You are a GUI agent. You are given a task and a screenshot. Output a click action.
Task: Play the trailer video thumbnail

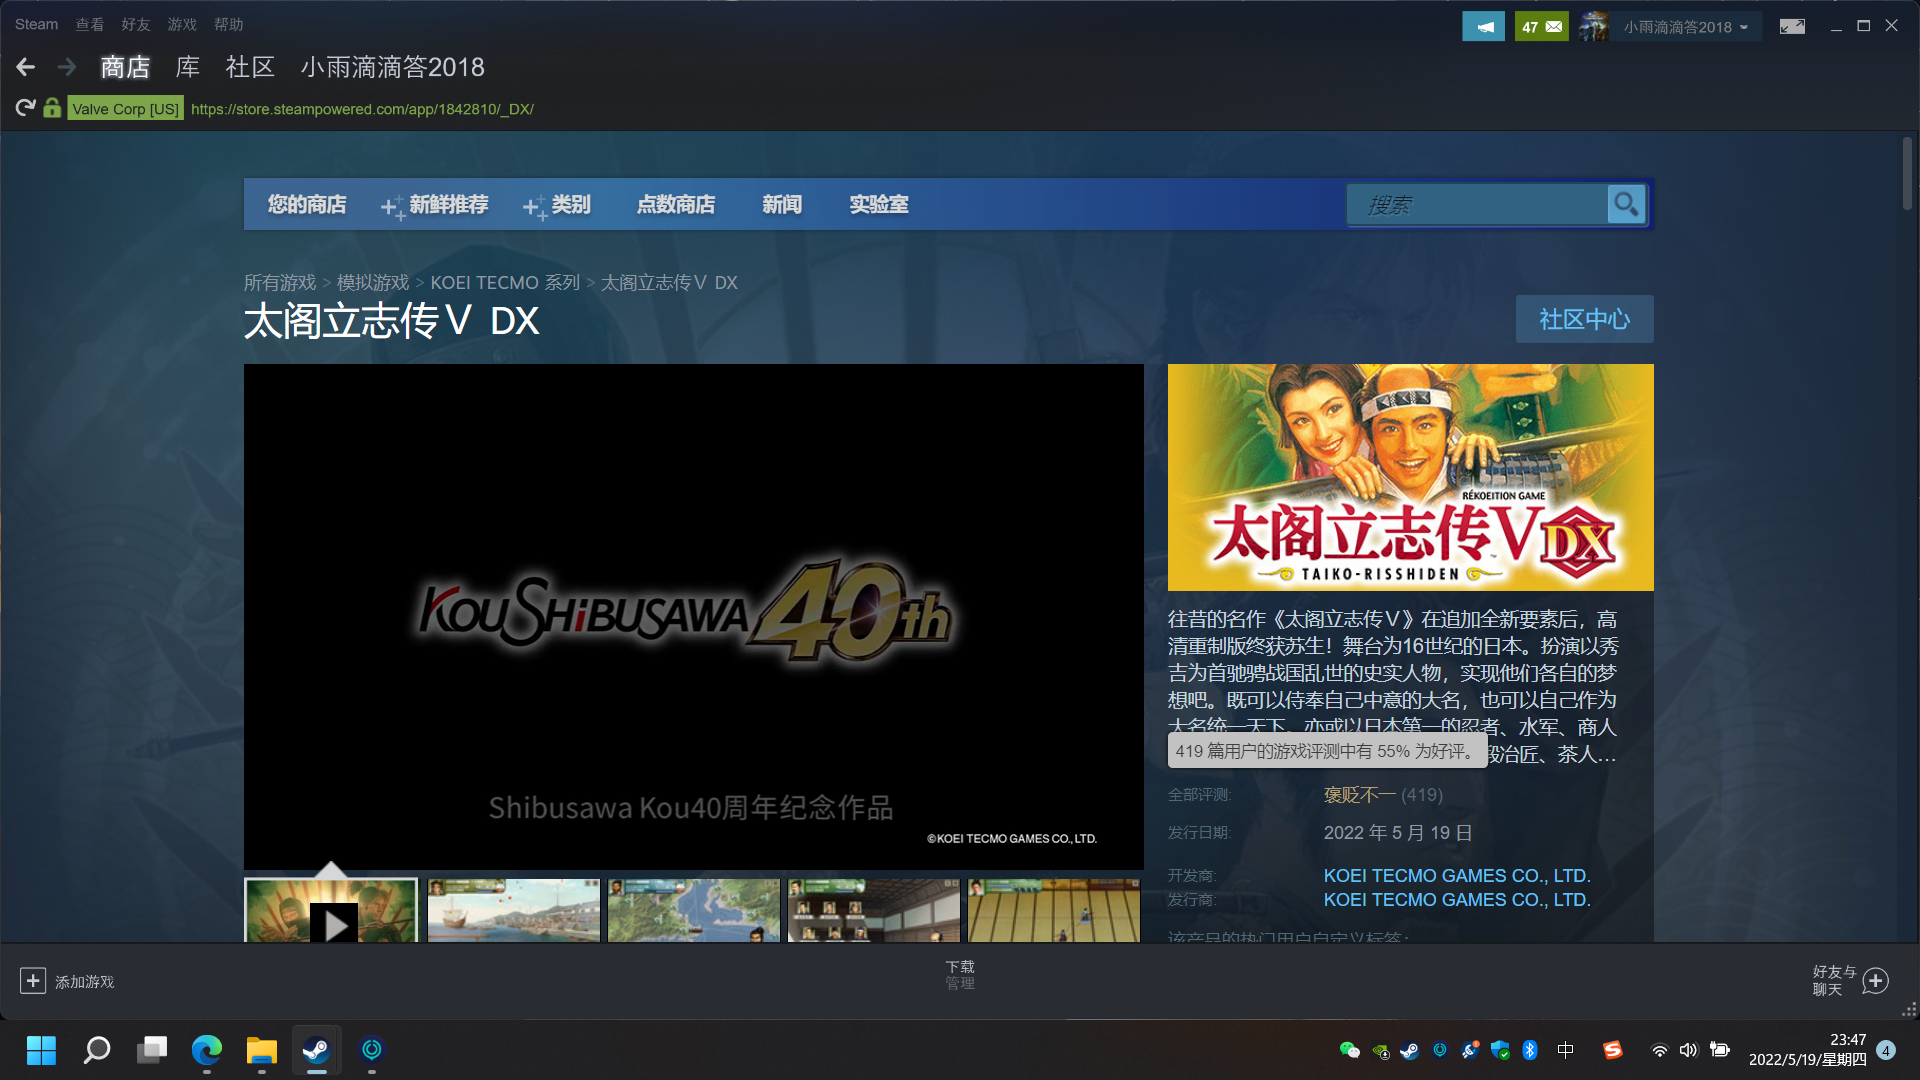click(x=331, y=911)
